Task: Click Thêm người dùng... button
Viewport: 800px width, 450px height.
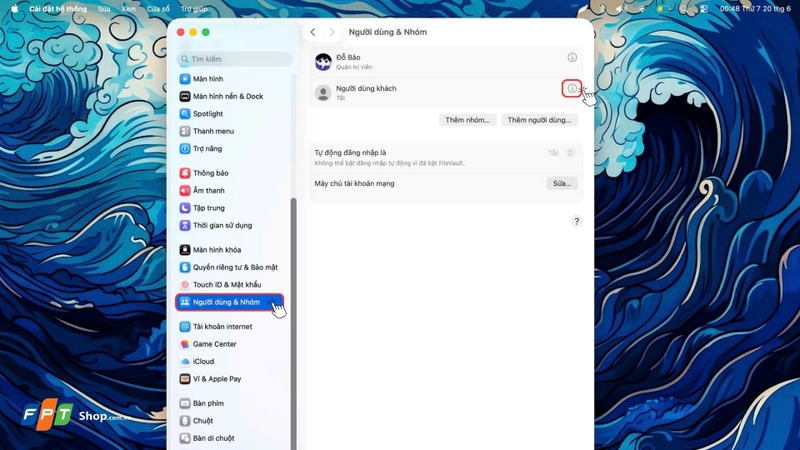Action: [539, 120]
